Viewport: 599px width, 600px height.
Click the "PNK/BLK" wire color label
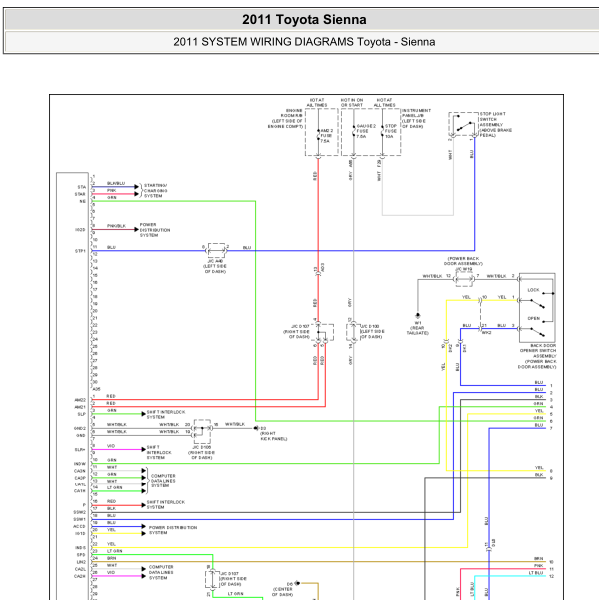point(116,226)
